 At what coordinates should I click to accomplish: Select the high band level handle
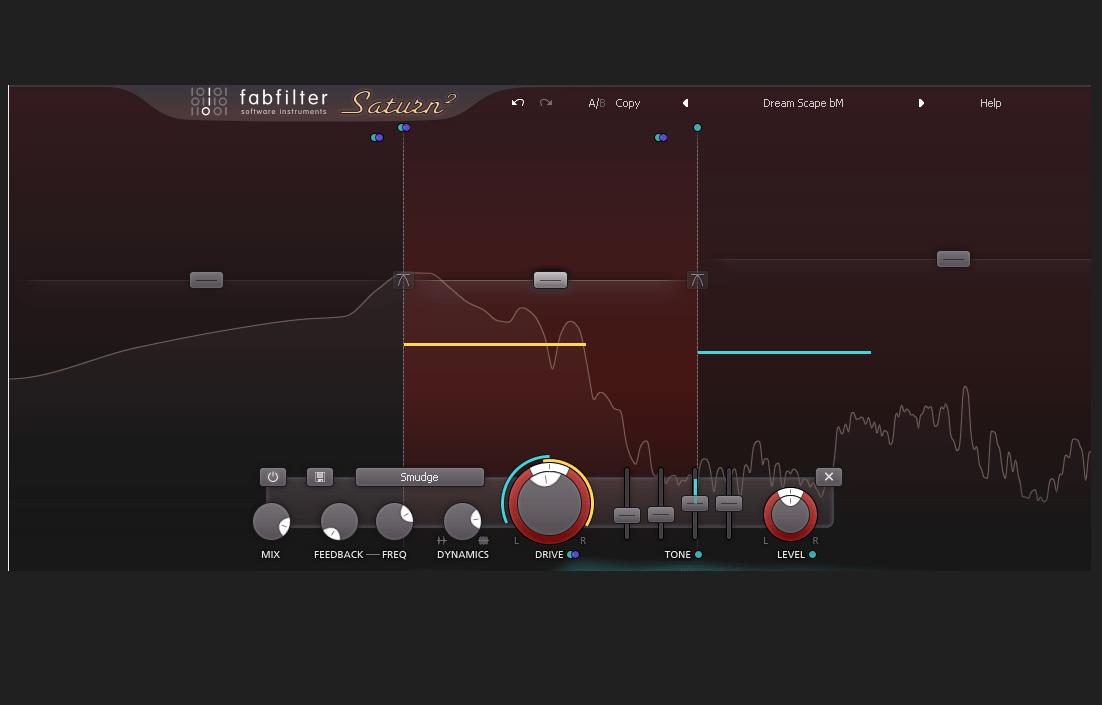(954, 259)
